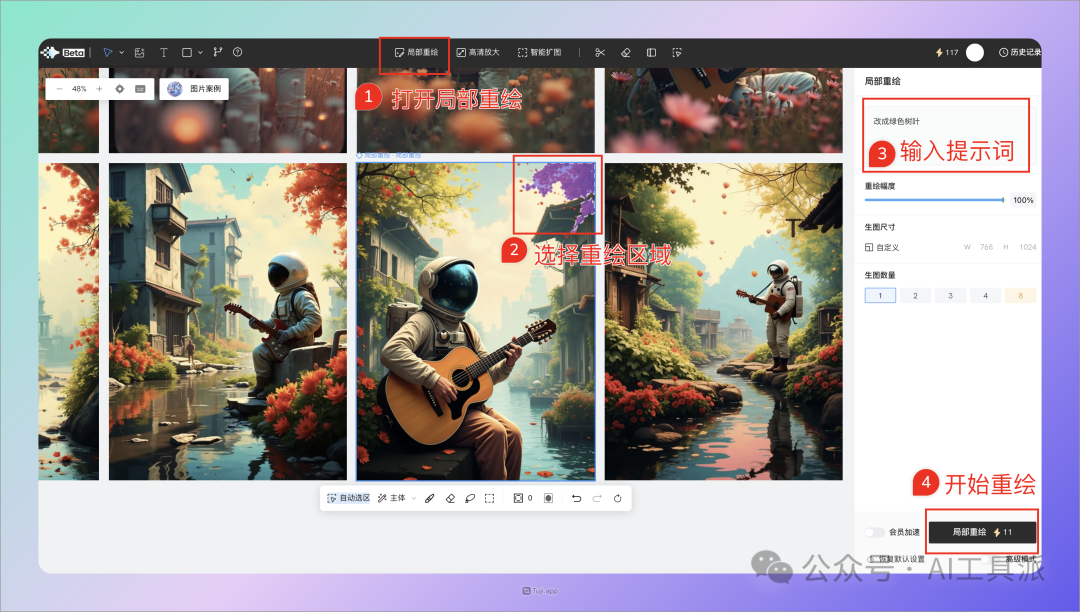This screenshot has height=612, width=1080.
Task: Select the Brush in the bottom toolbar
Action: [430, 497]
